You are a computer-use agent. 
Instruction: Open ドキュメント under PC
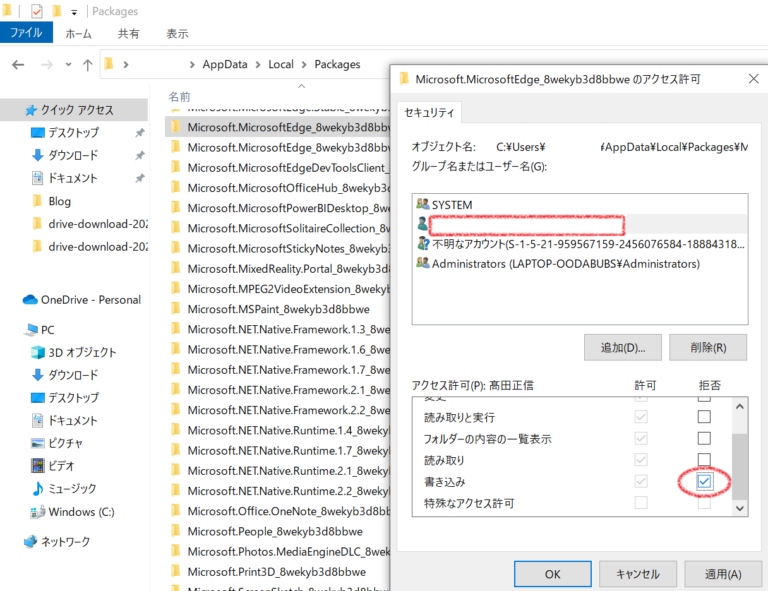73,420
